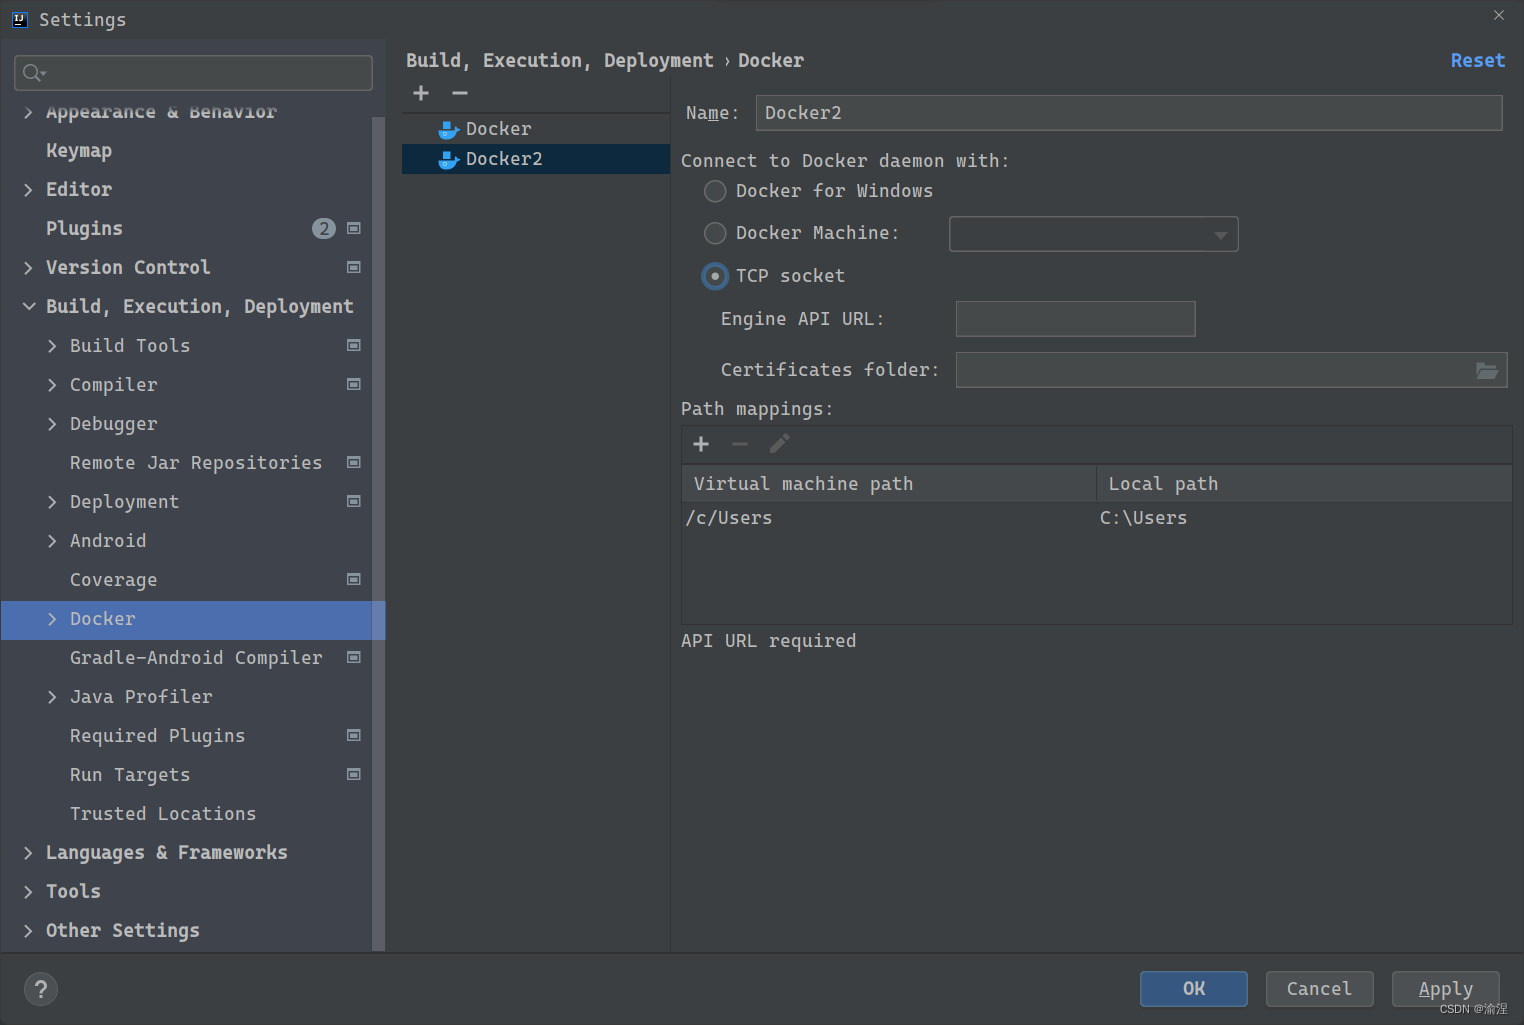The height and width of the screenshot is (1025, 1524).
Task: Expand the Compiler node
Action: pos(52,385)
